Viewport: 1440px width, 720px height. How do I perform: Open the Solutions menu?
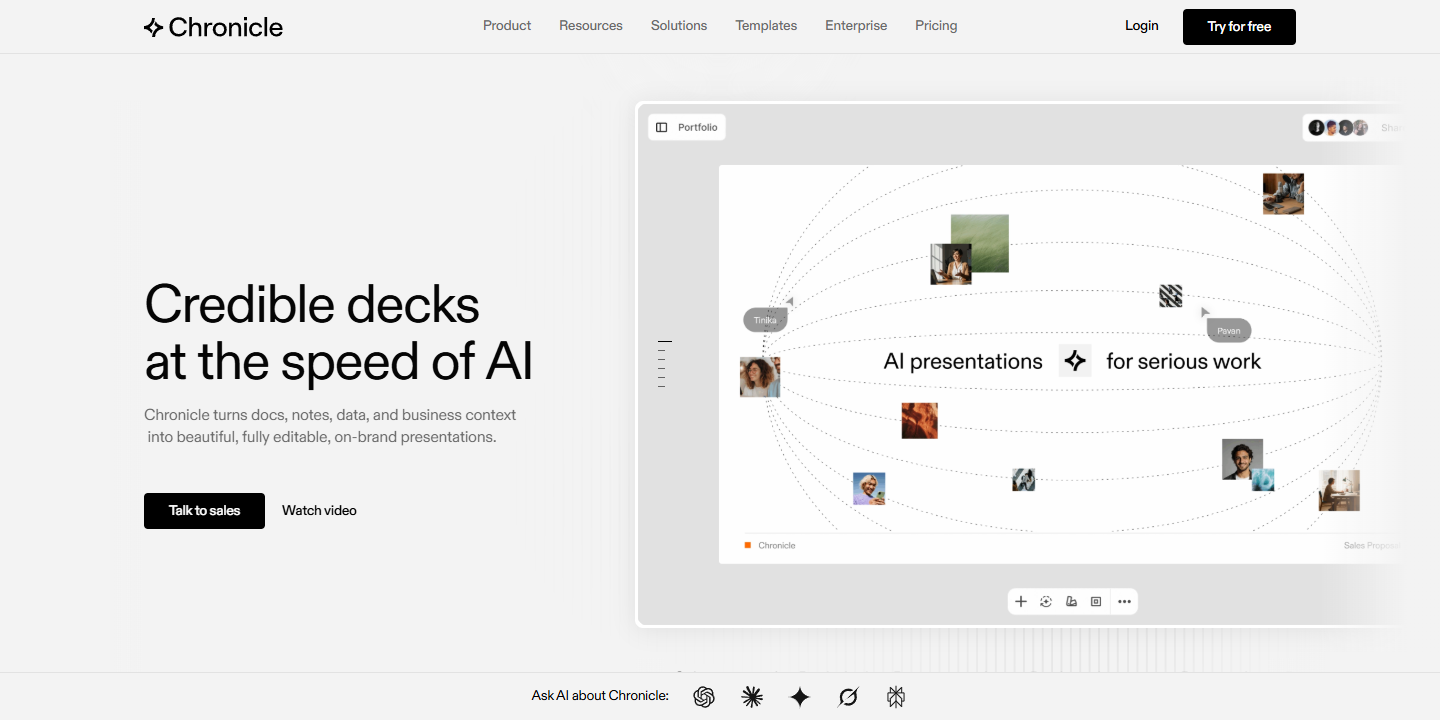(x=679, y=26)
